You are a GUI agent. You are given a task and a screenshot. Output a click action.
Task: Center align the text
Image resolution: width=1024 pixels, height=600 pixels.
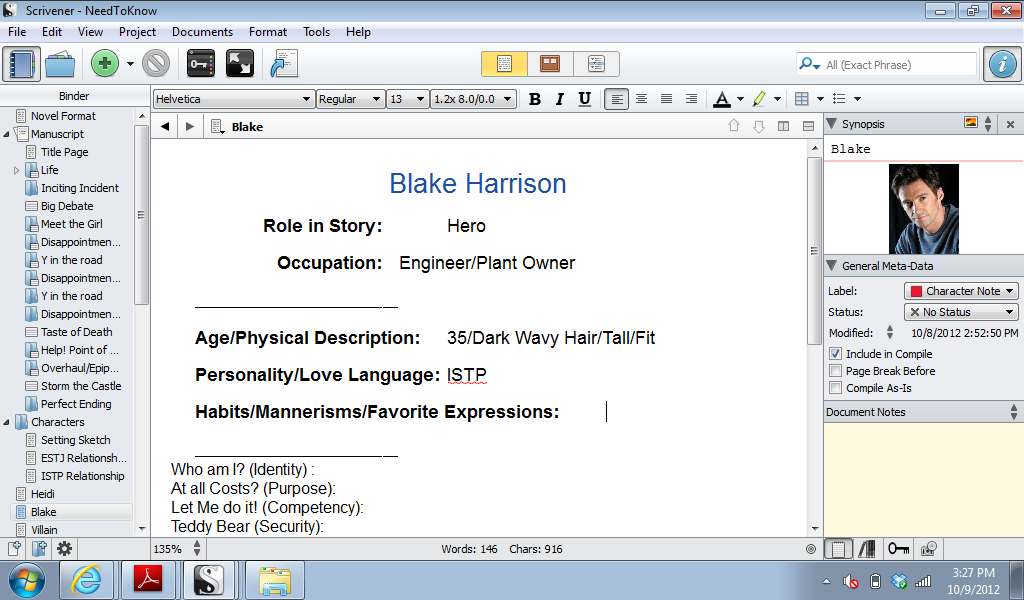pyautogui.click(x=641, y=99)
